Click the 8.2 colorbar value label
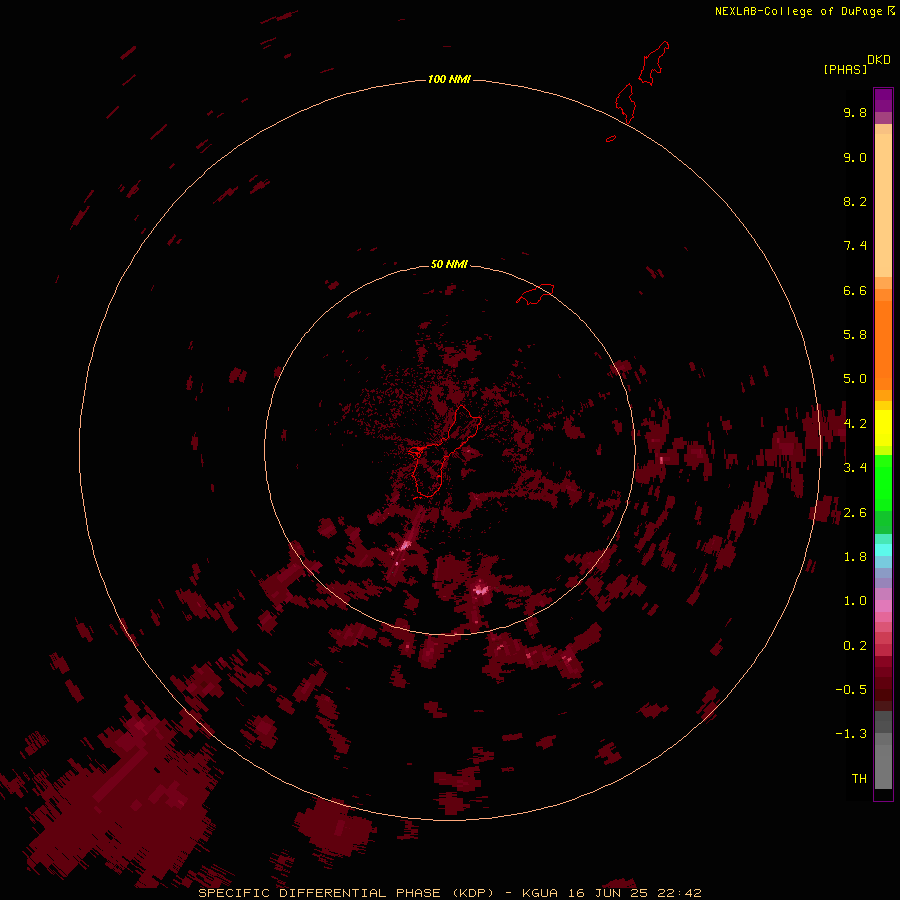This screenshot has width=900, height=900. 855,201
